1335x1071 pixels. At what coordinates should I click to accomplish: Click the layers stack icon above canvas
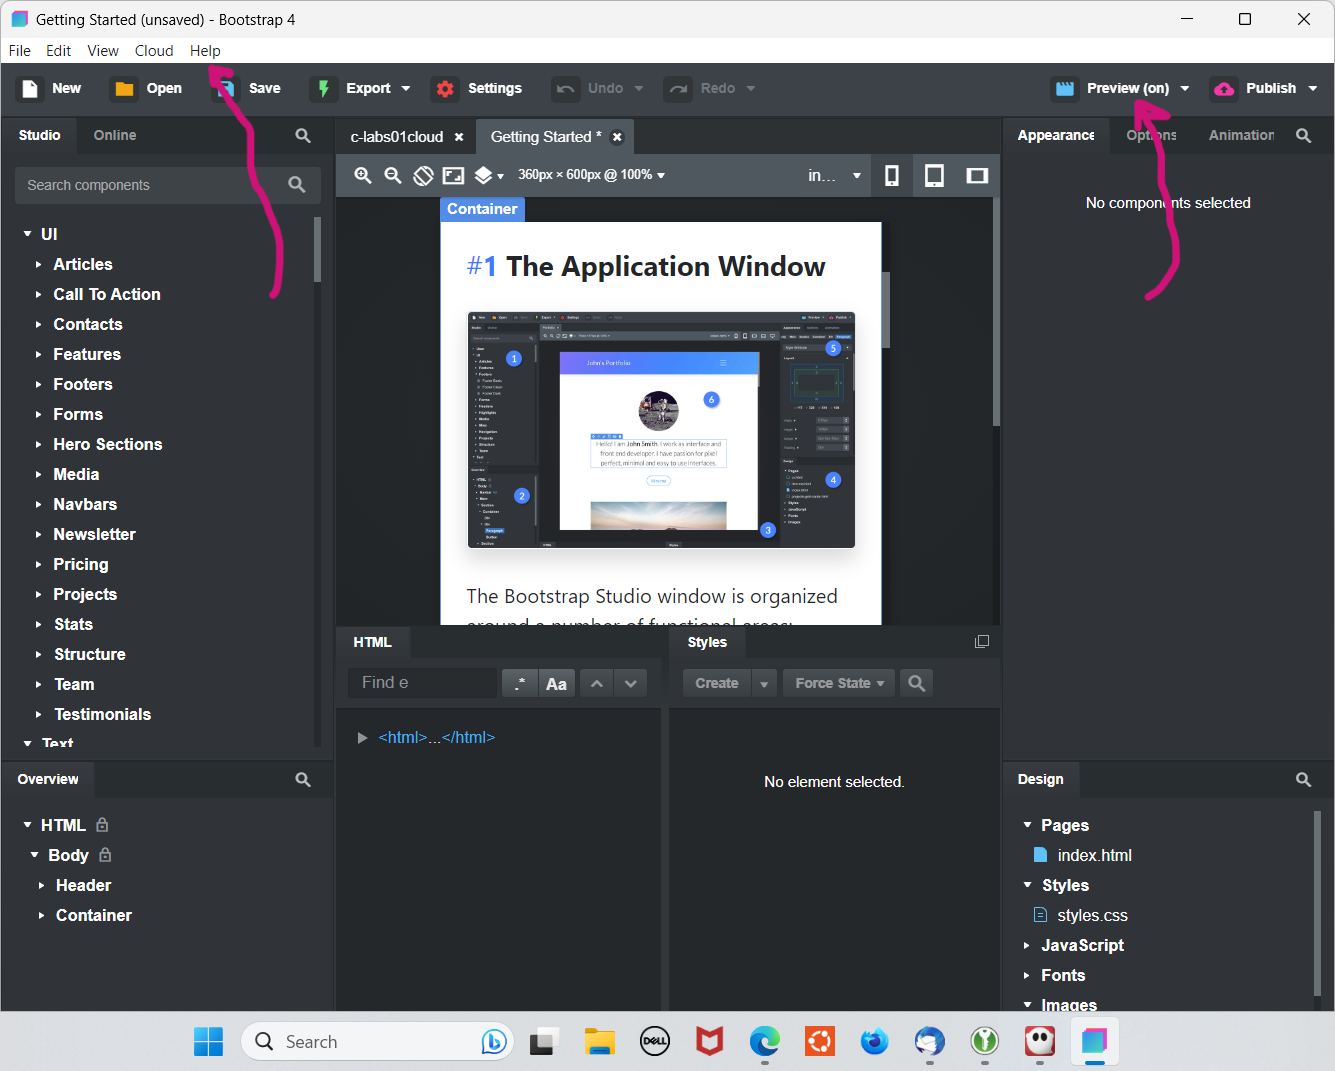[484, 175]
